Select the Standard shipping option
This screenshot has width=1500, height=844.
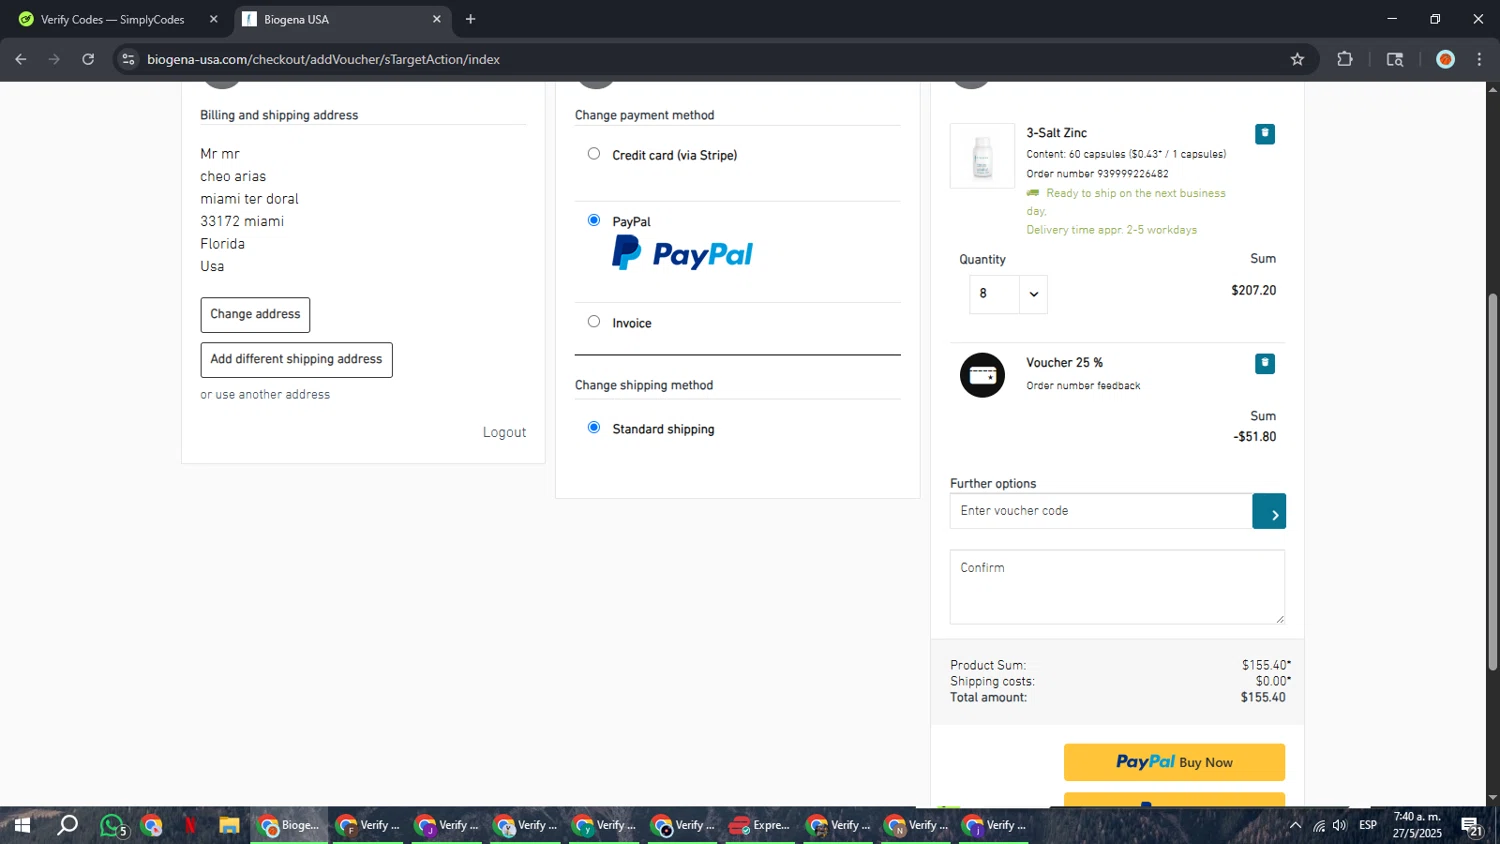594,428
